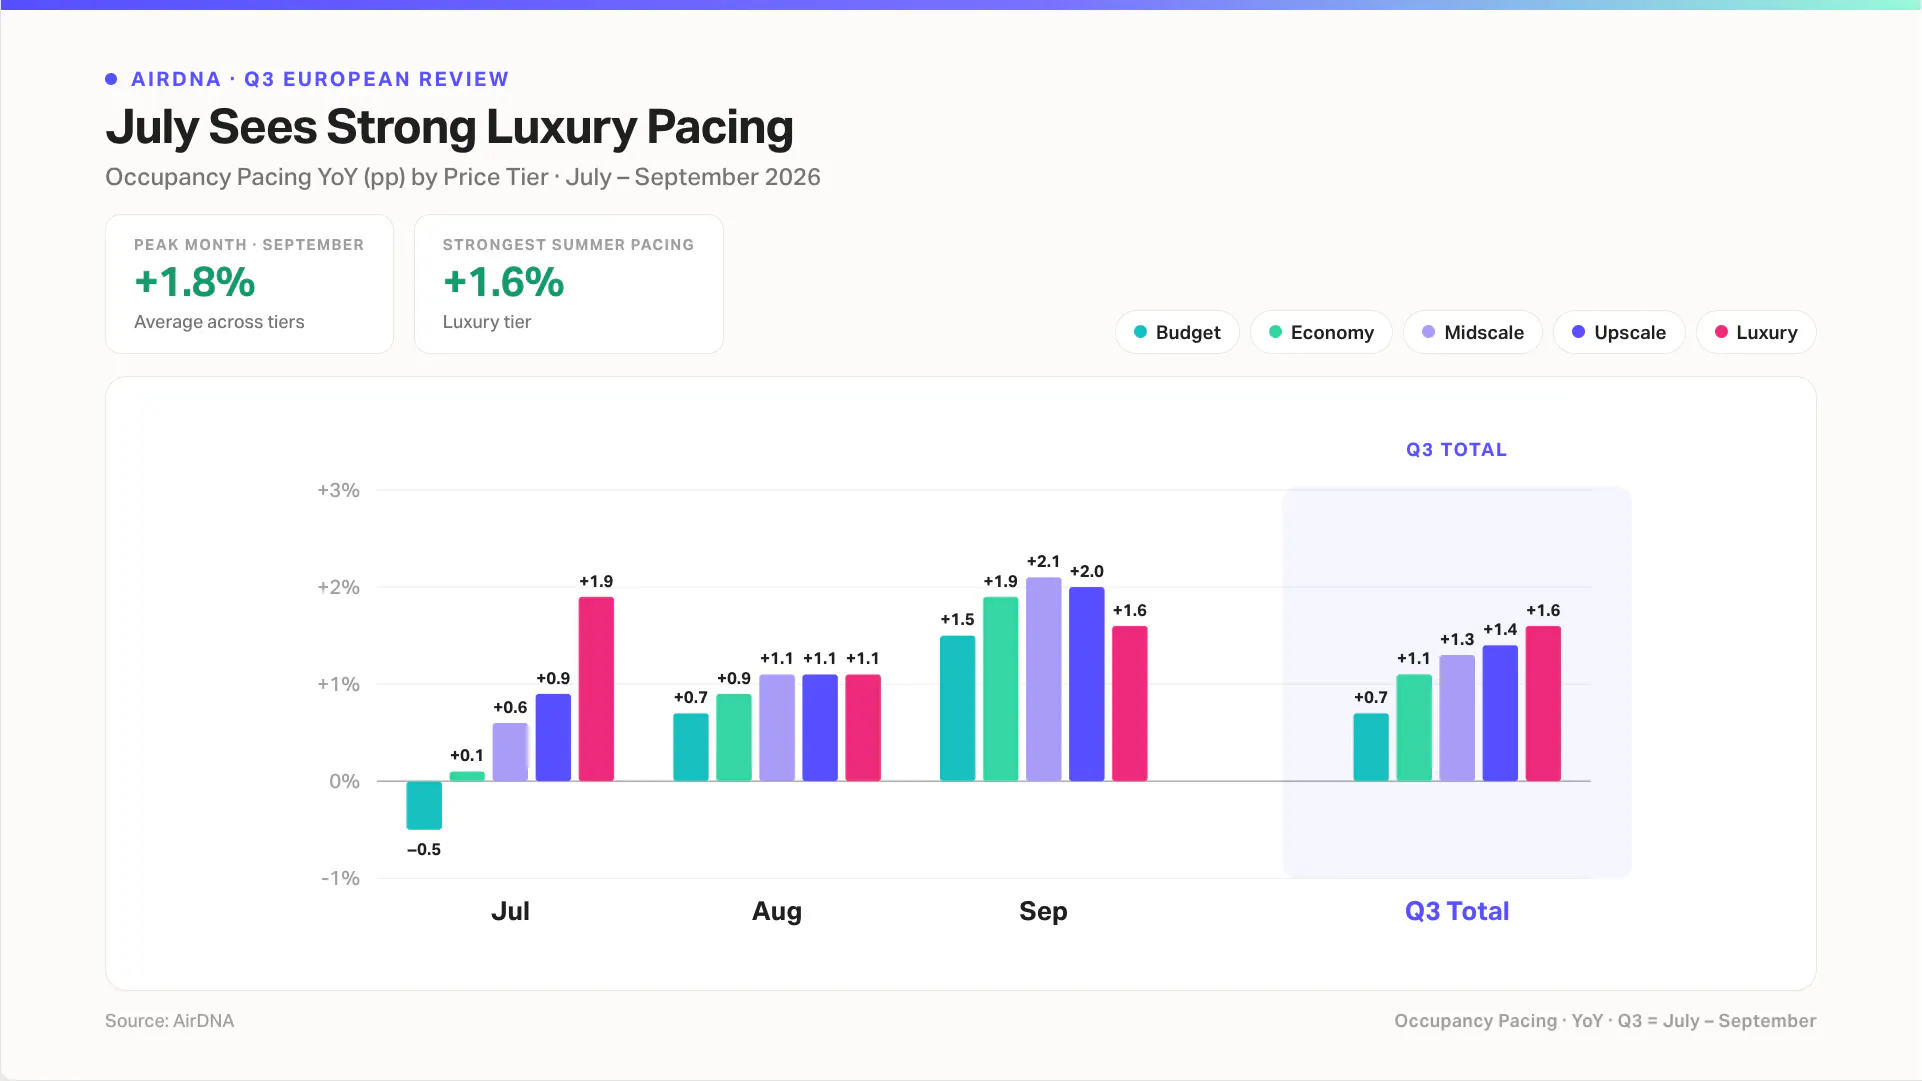Select the July Upscale bar labeled +0.9
The height and width of the screenshot is (1081, 1922).
tap(553, 737)
